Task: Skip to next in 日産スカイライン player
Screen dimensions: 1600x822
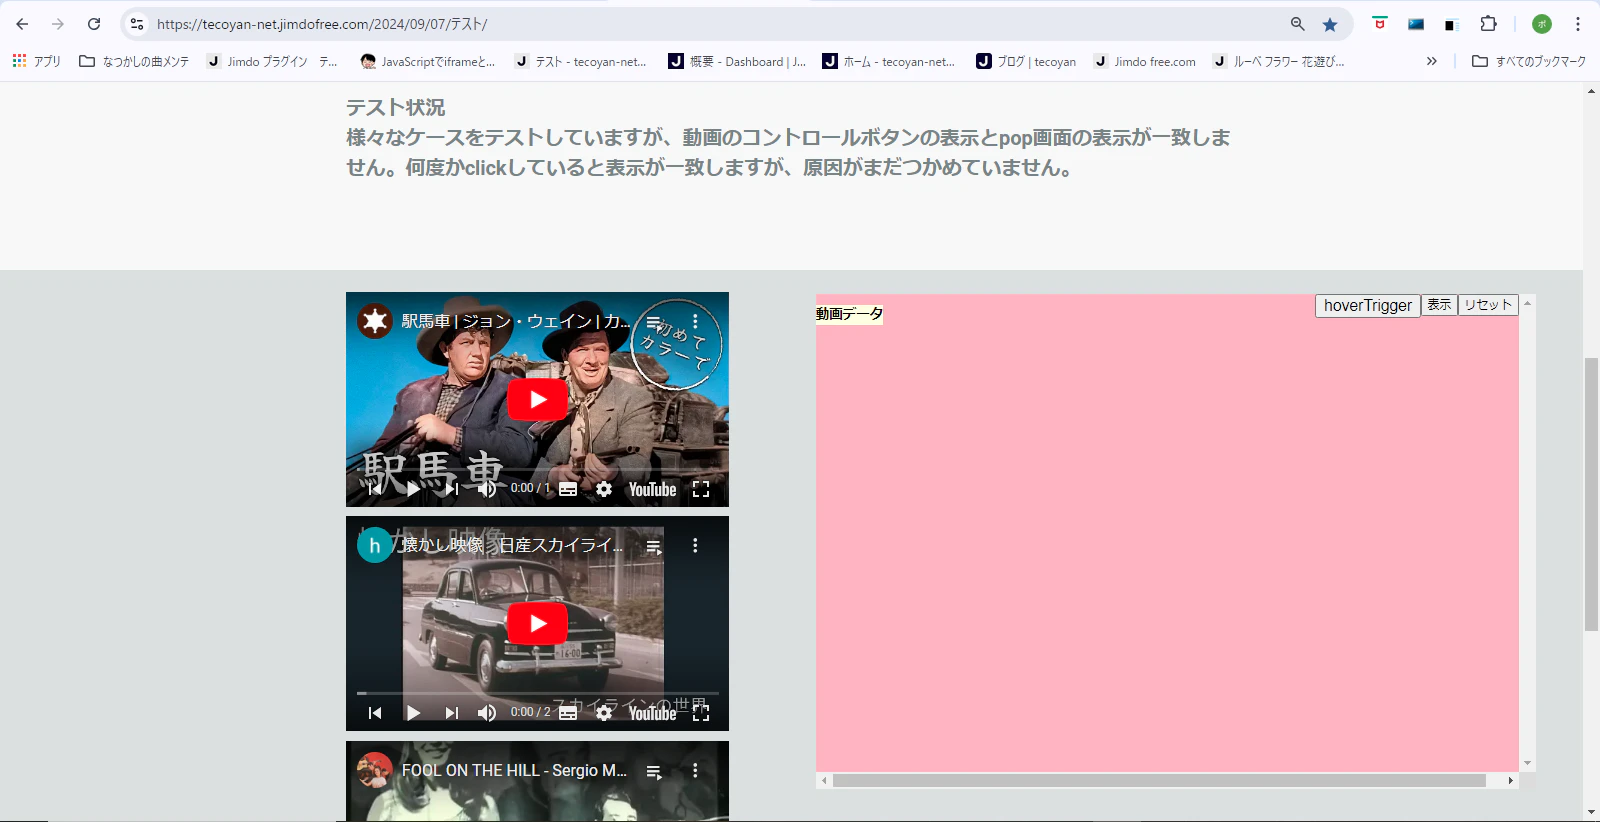Action: [451, 713]
